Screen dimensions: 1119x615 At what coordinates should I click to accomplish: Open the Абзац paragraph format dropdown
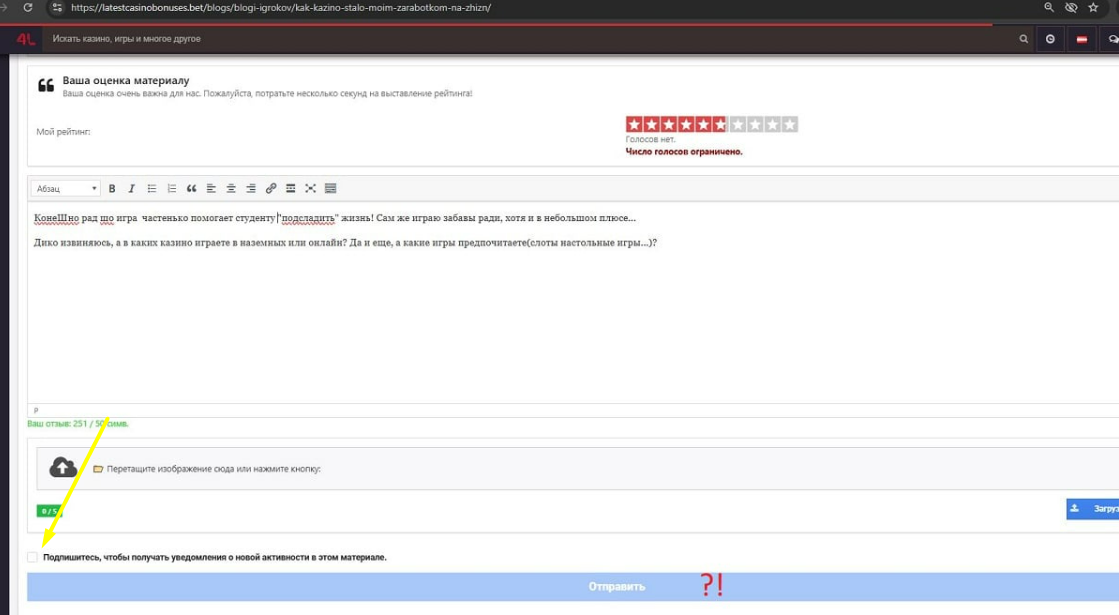coord(66,189)
